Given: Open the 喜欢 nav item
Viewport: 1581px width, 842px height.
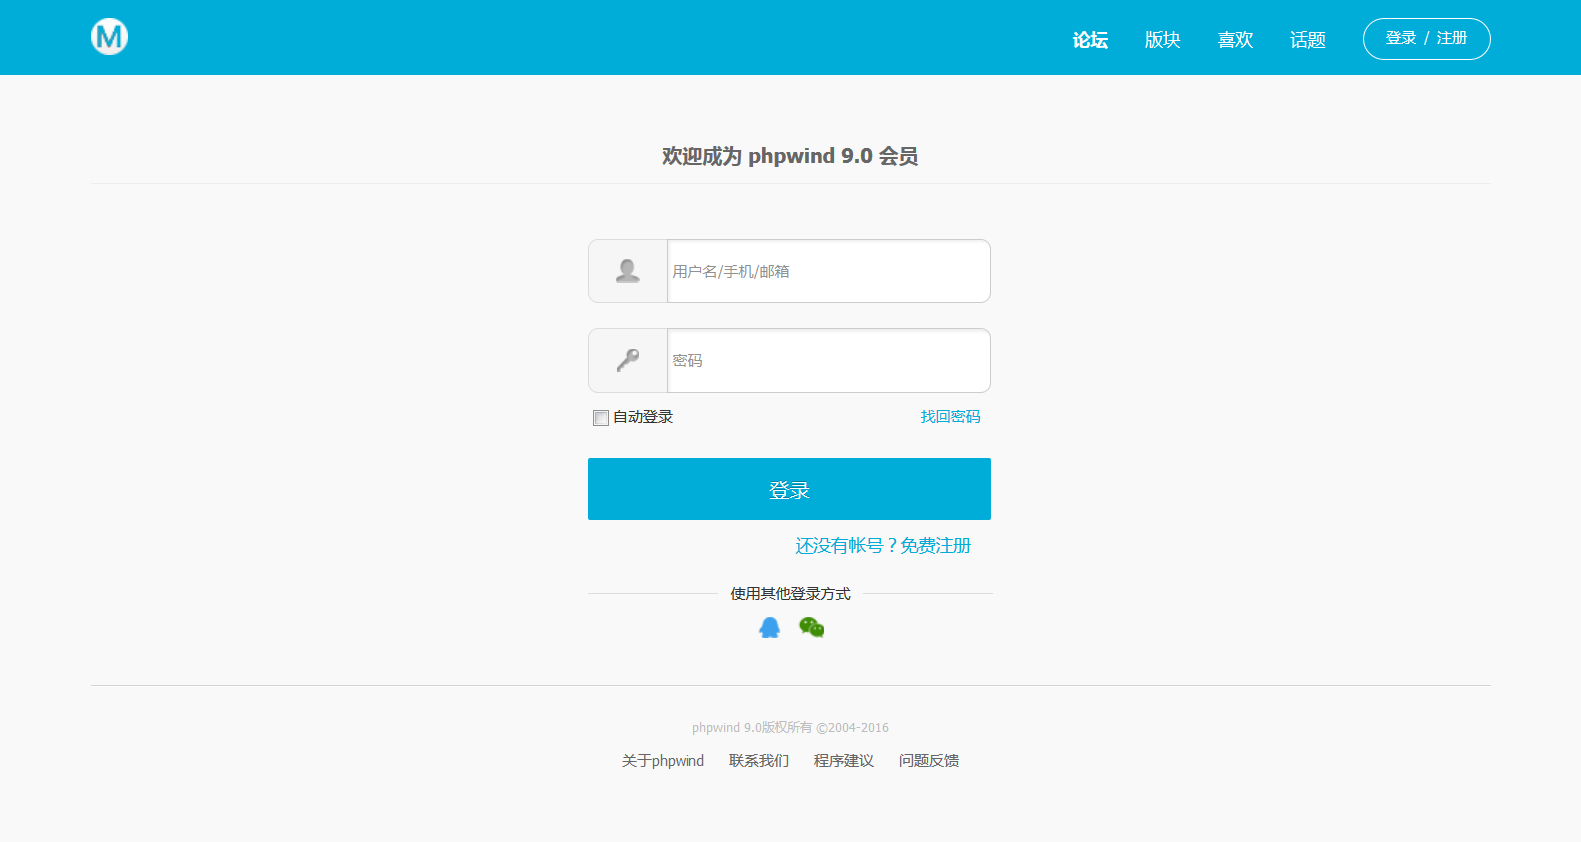Looking at the screenshot, I should [x=1235, y=40].
